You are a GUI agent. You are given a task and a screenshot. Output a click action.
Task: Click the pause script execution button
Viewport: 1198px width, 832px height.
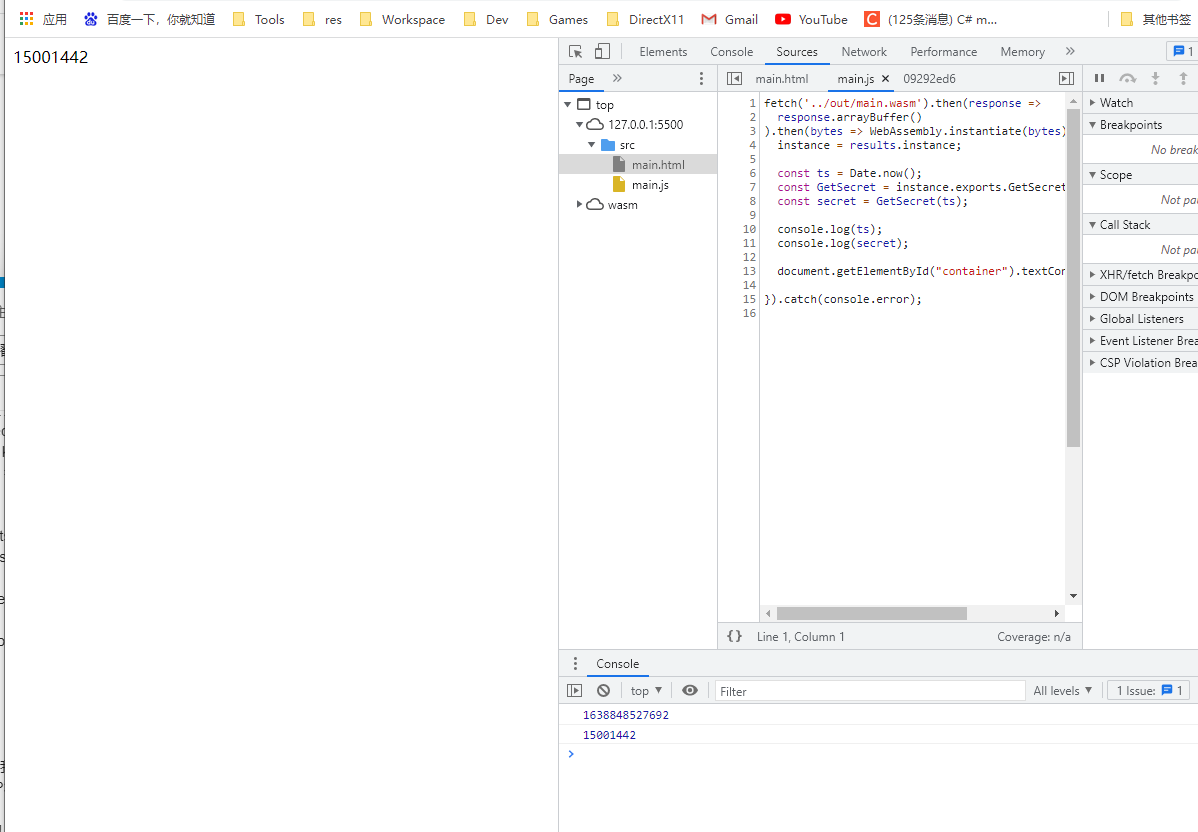click(1099, 79)
